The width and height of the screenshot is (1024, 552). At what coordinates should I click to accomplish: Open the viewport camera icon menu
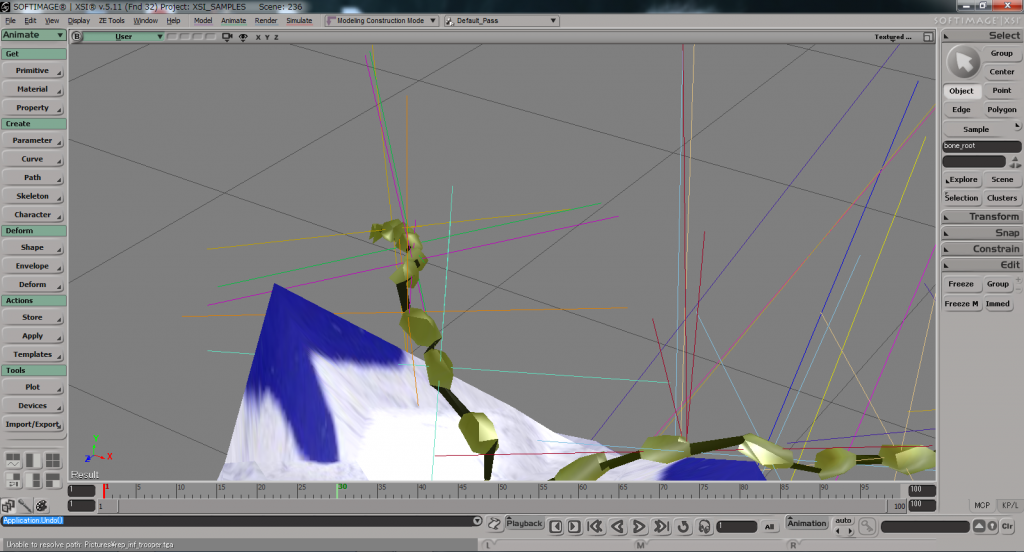[x=227, y=37]
